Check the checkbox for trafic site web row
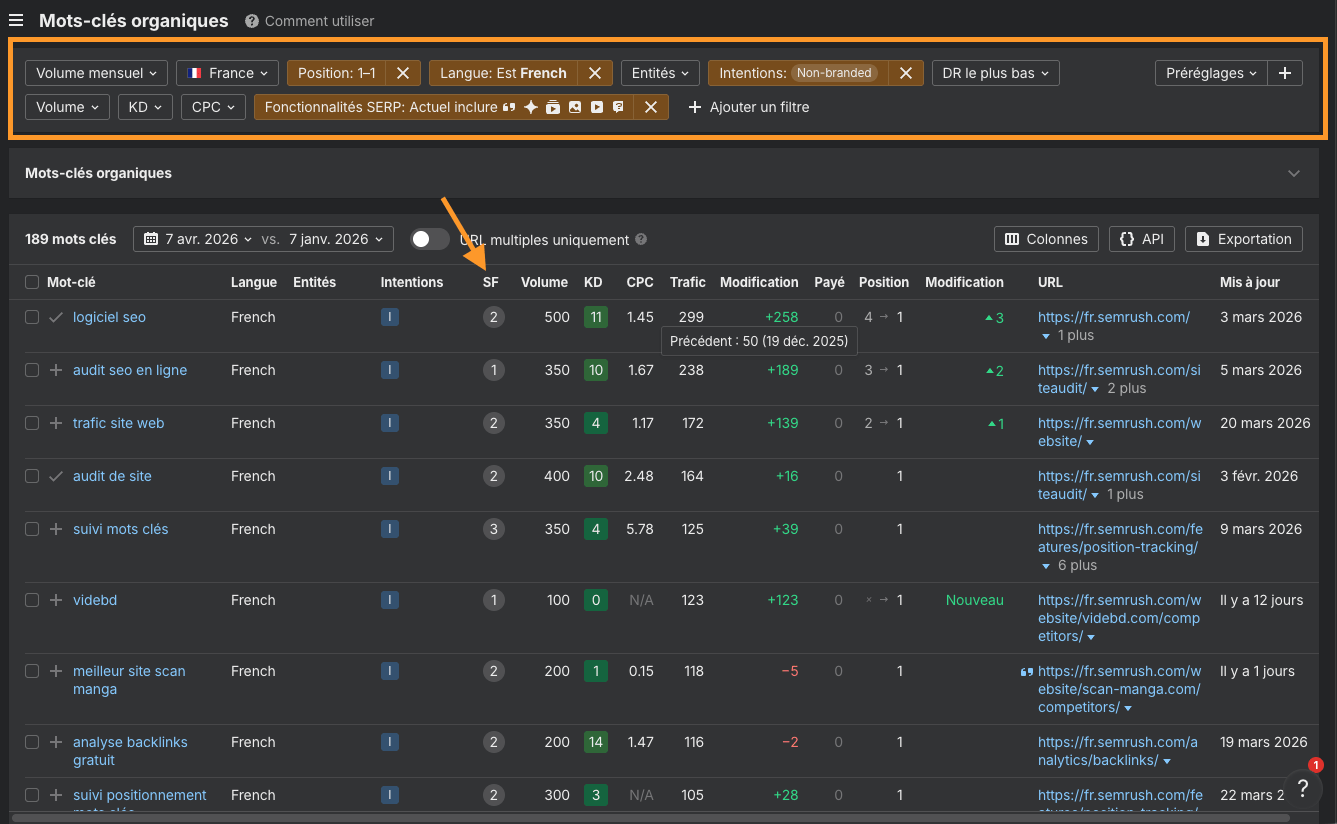The width and height of the screenshot is (1337, 824). [x=32, y=423]
